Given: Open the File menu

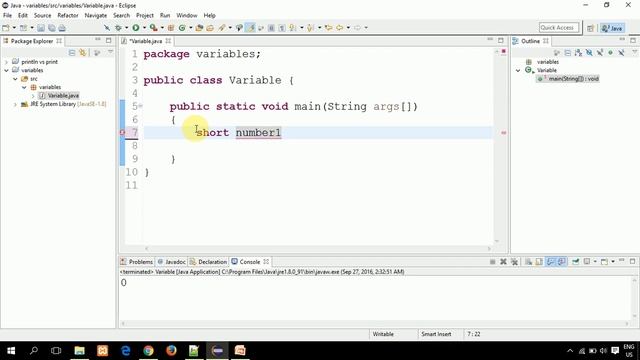Looking at the screenshot, I should (x=7, y=16).
